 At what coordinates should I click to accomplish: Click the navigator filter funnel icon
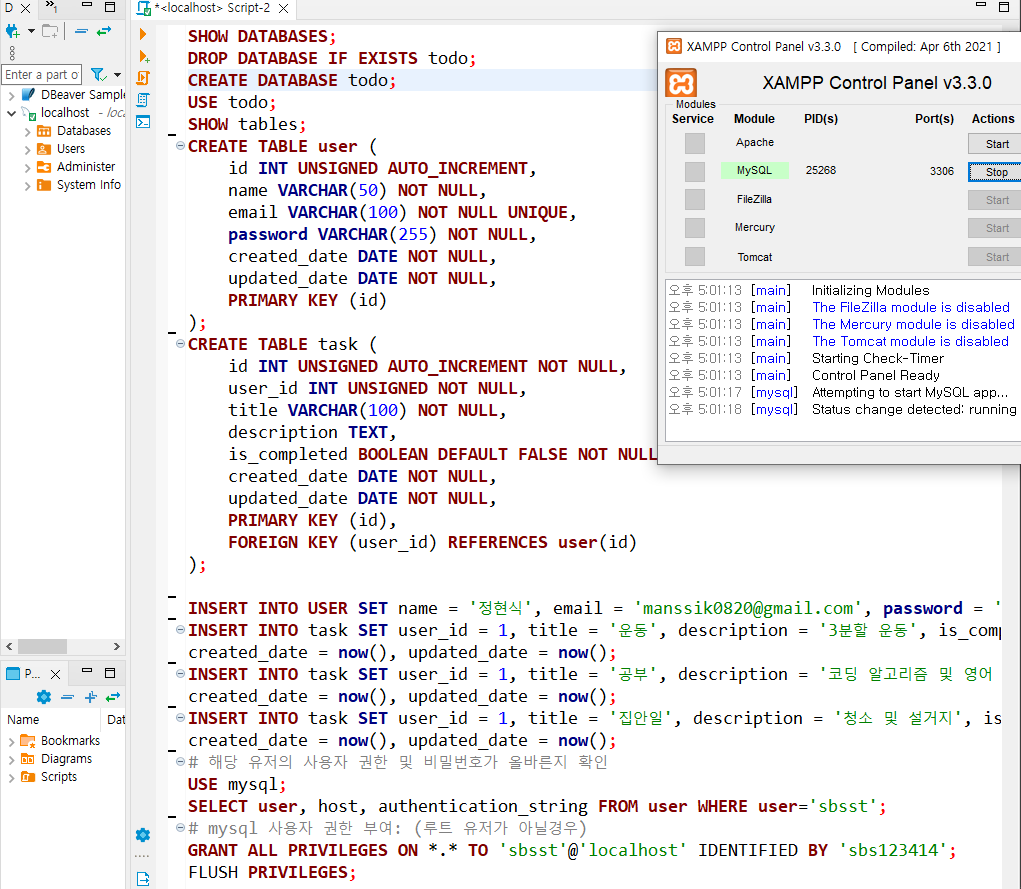(98, 74)
